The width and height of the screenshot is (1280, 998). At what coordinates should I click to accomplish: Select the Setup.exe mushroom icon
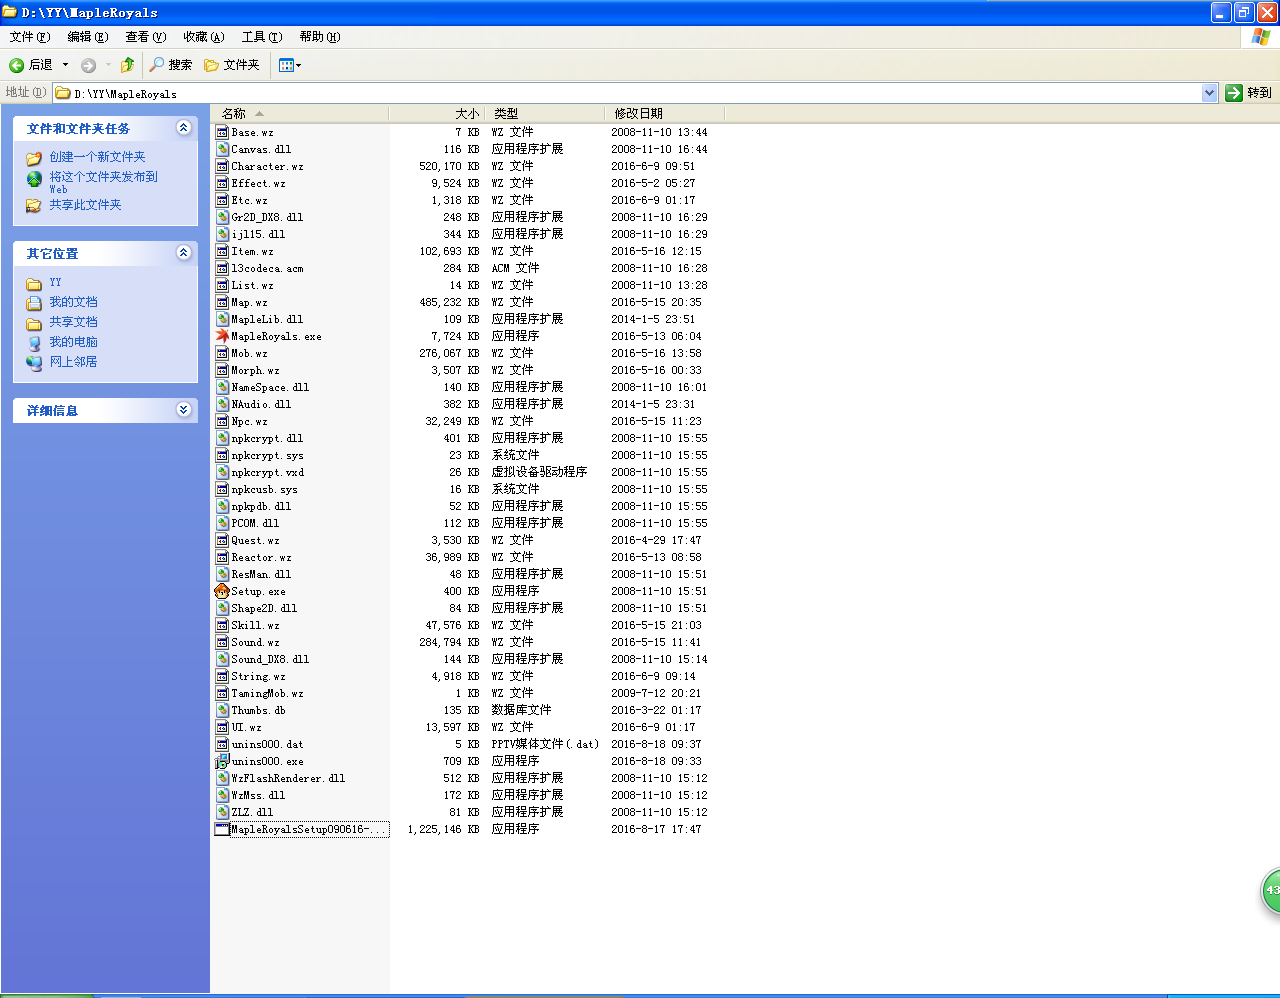[x=222, y=591]
